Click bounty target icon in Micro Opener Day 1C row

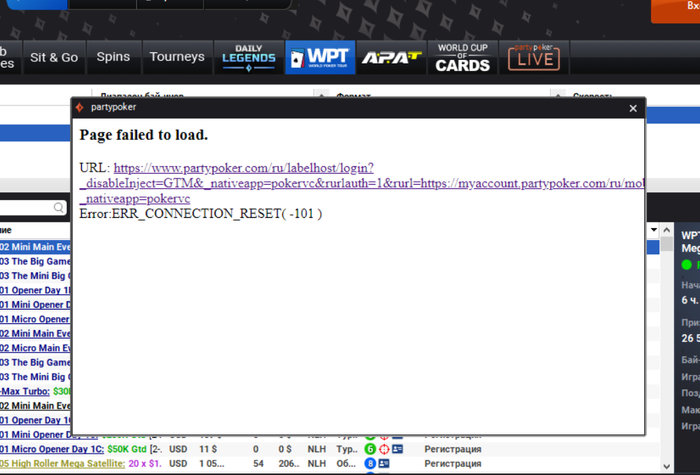[x=384, y=449]
